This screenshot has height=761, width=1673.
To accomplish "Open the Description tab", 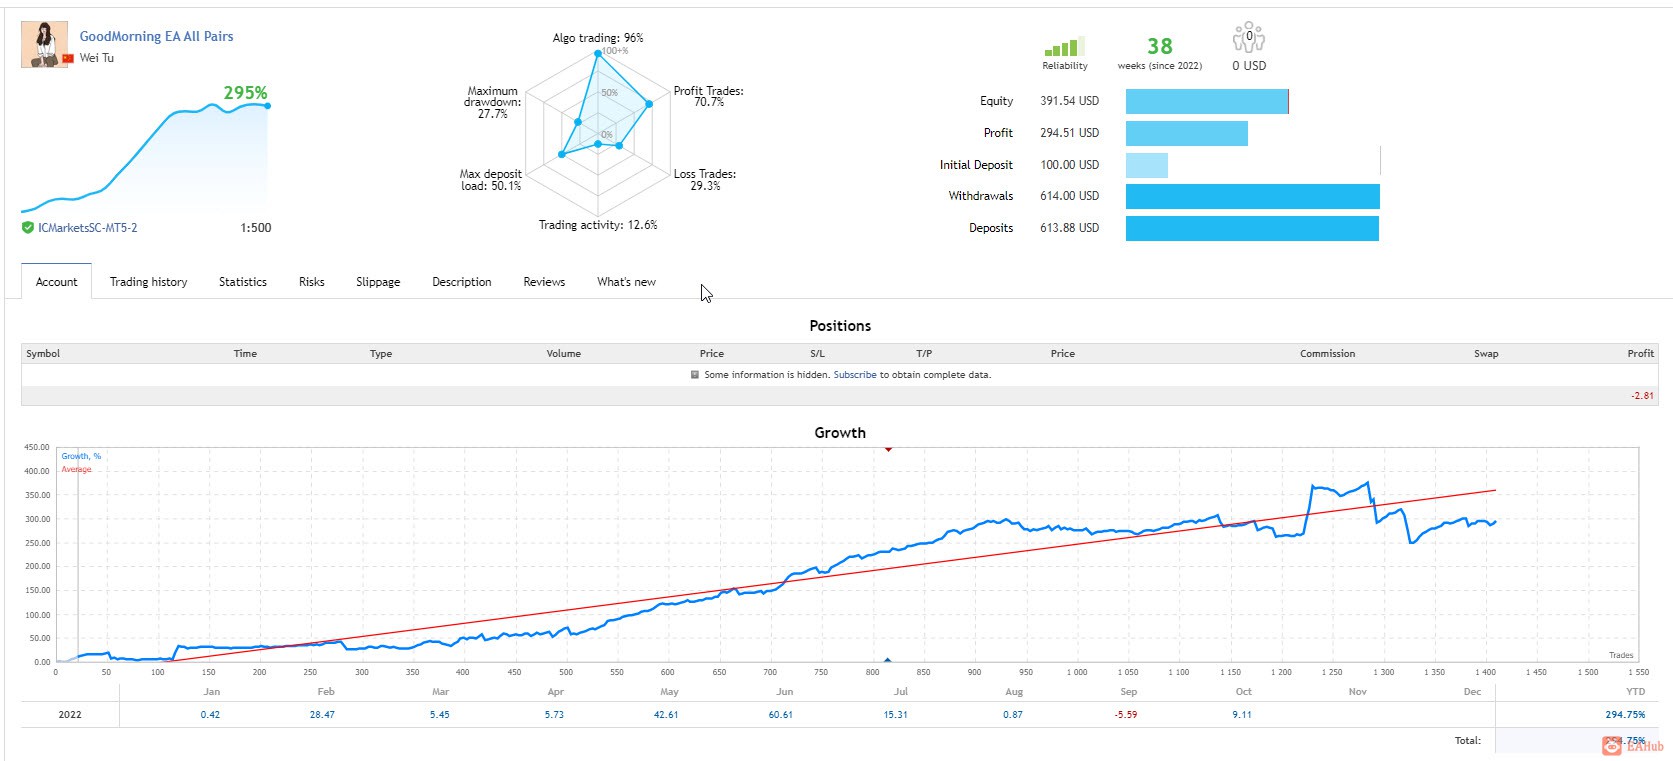I will point(462,282).
